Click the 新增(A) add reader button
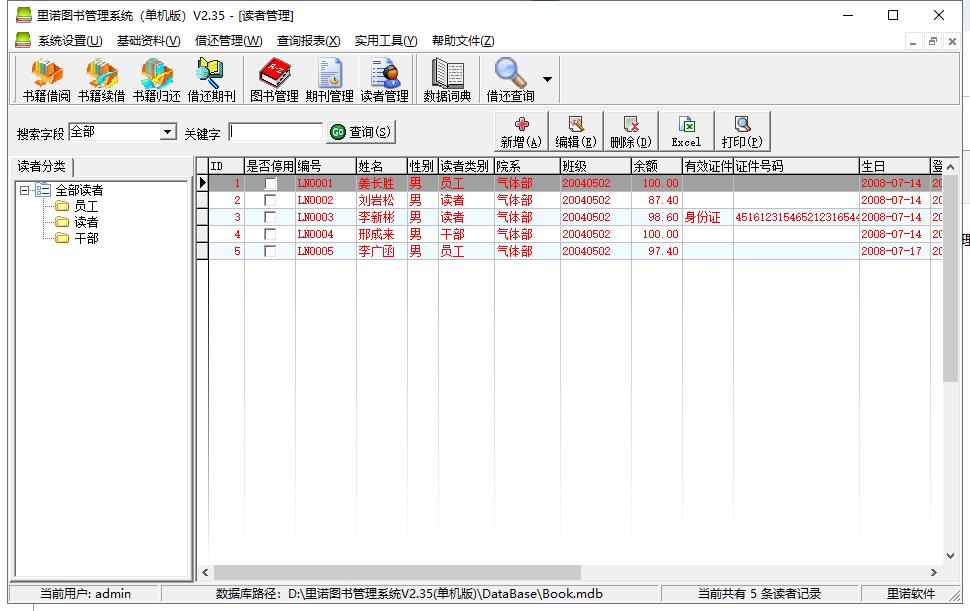970x611 pixels. pos(521,132)
